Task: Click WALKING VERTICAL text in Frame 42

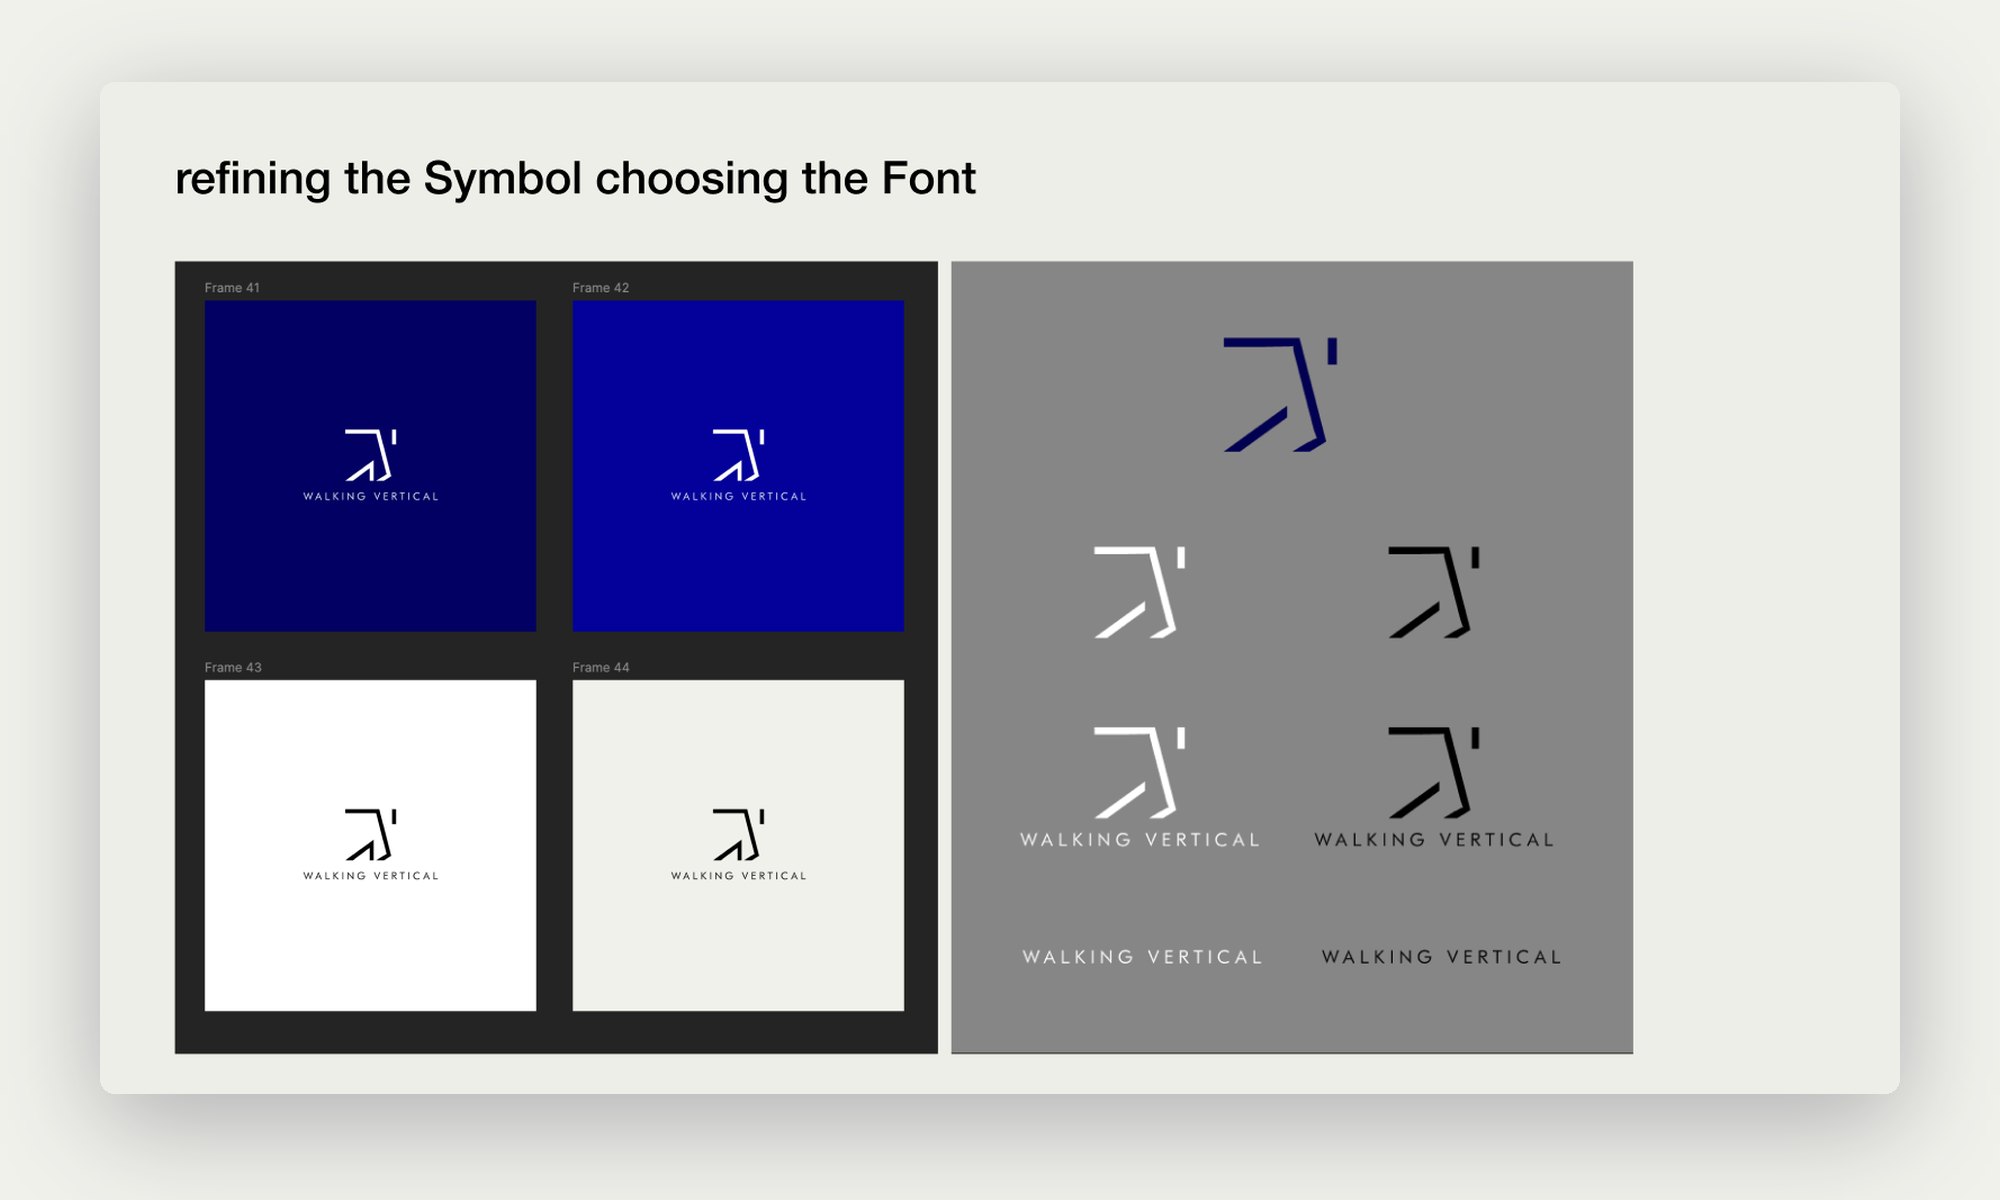Action: point(739,496)
